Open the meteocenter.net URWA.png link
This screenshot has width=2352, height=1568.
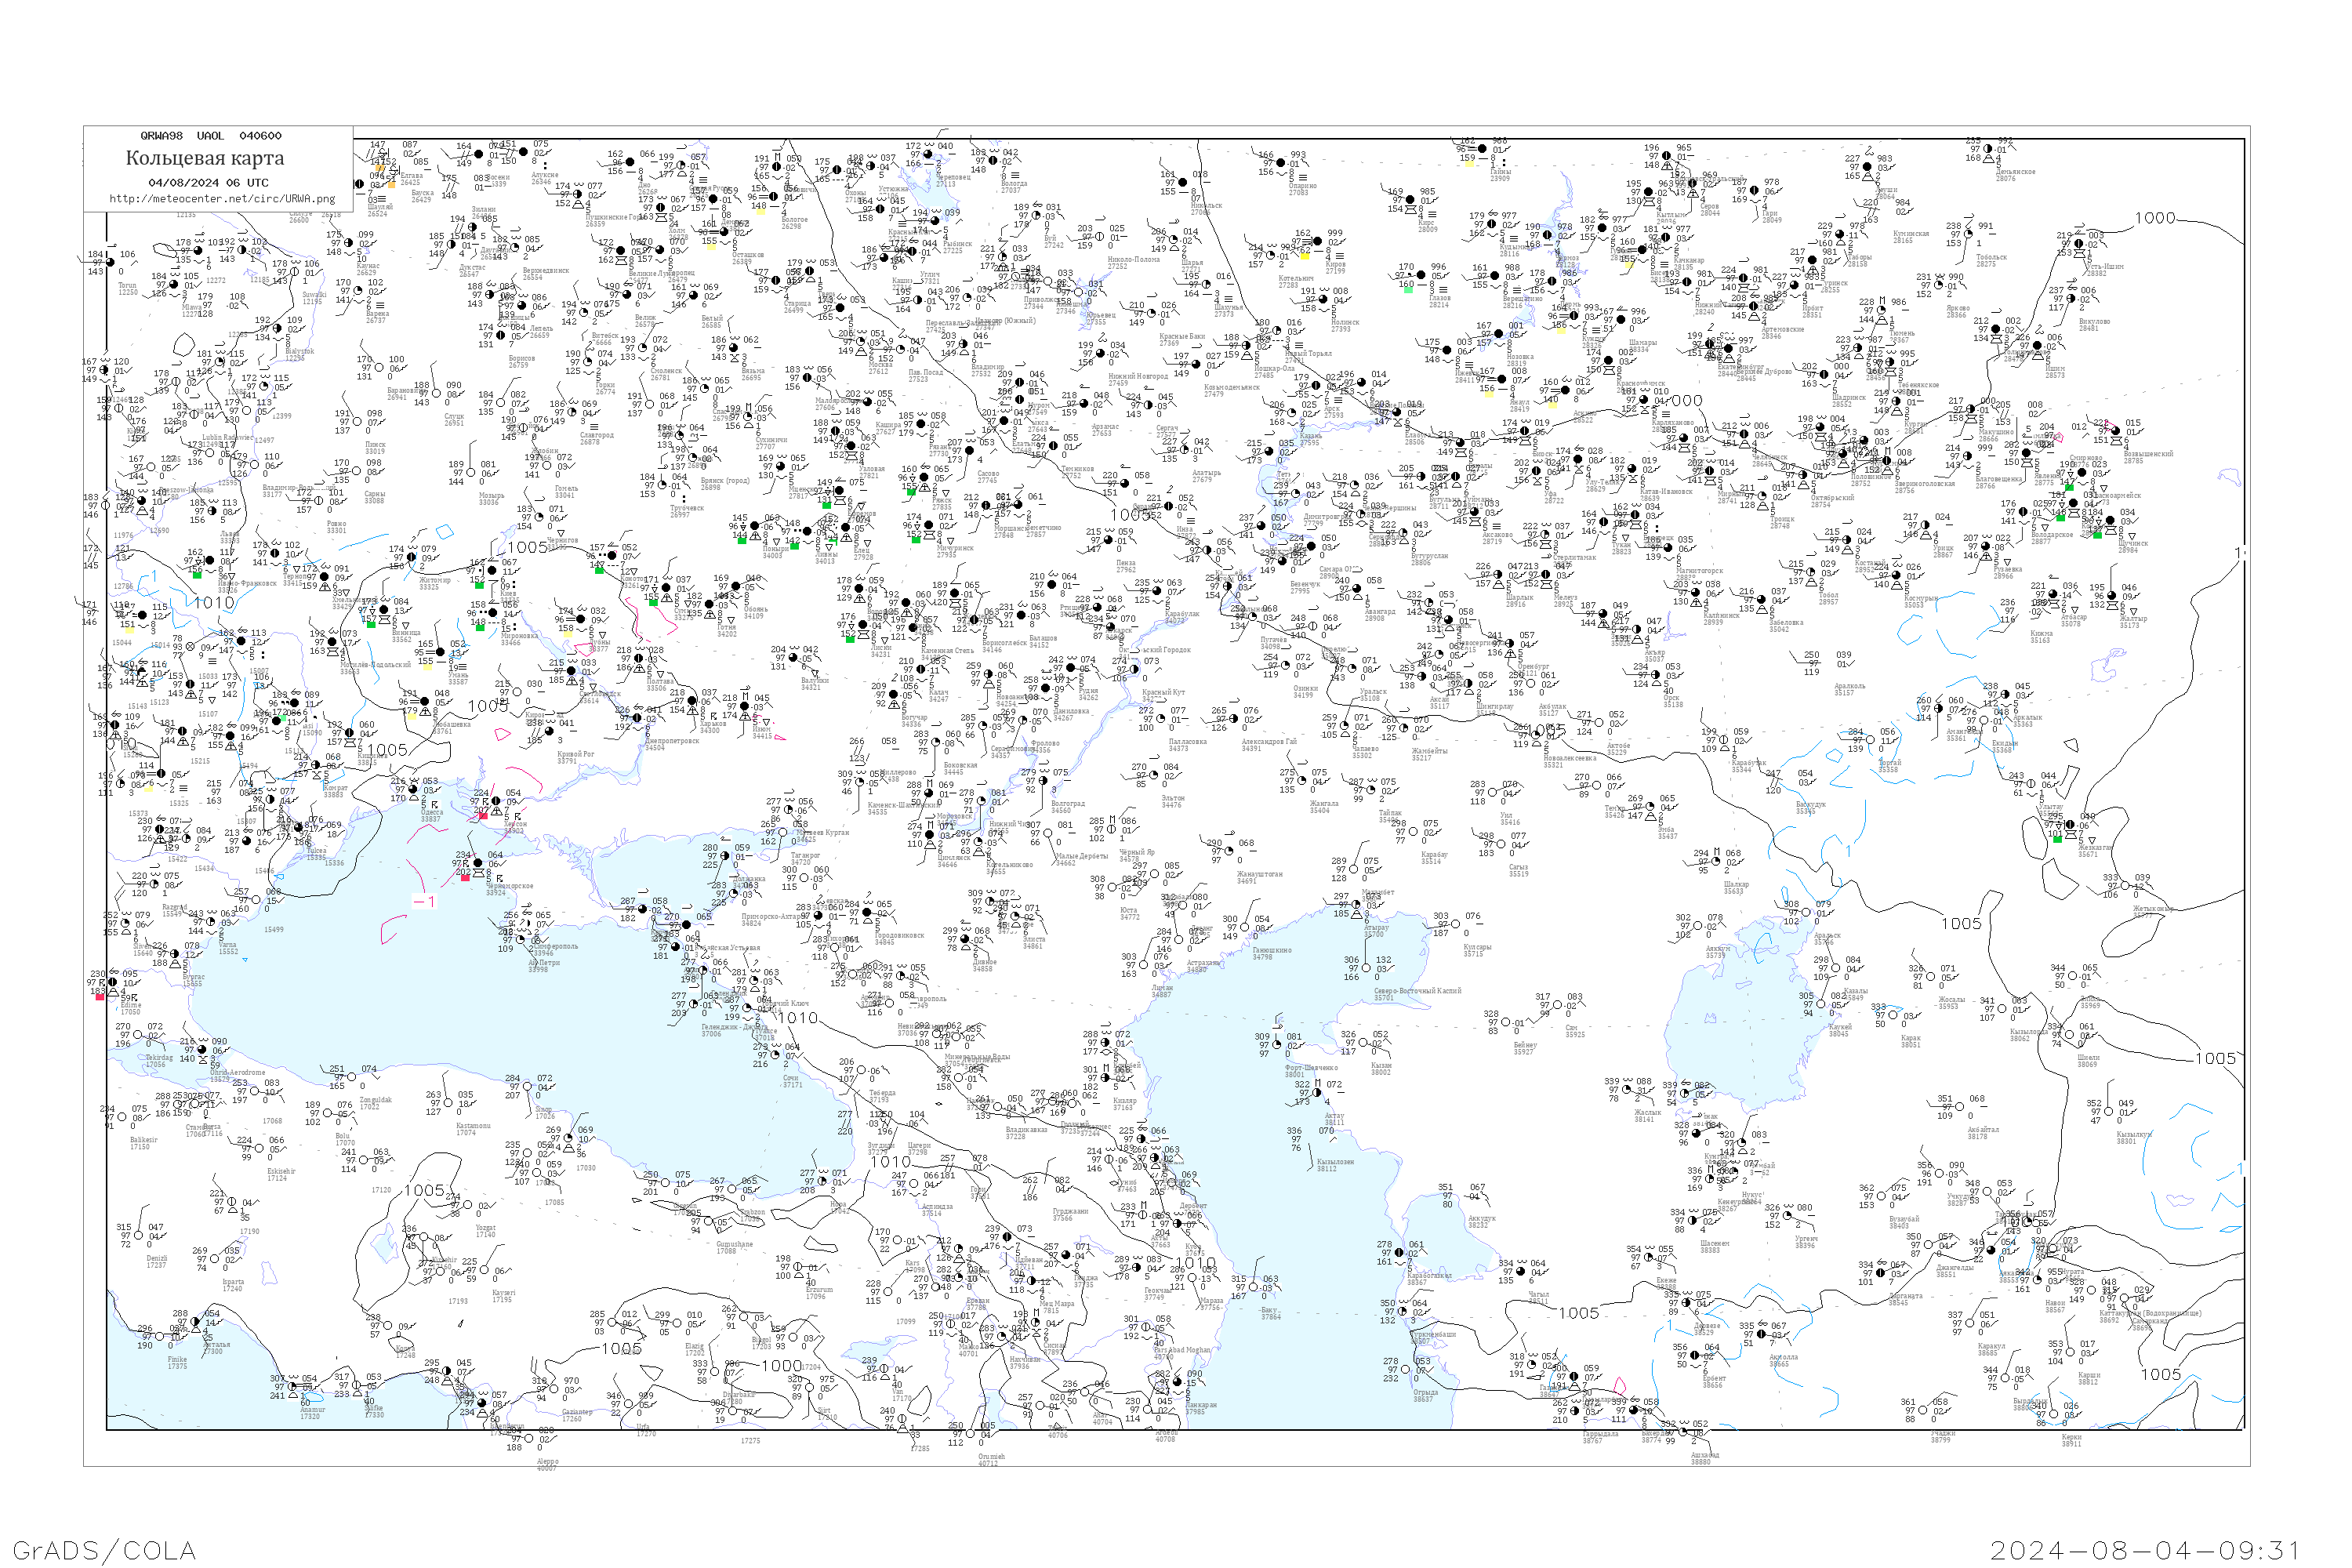coord(222,198)
